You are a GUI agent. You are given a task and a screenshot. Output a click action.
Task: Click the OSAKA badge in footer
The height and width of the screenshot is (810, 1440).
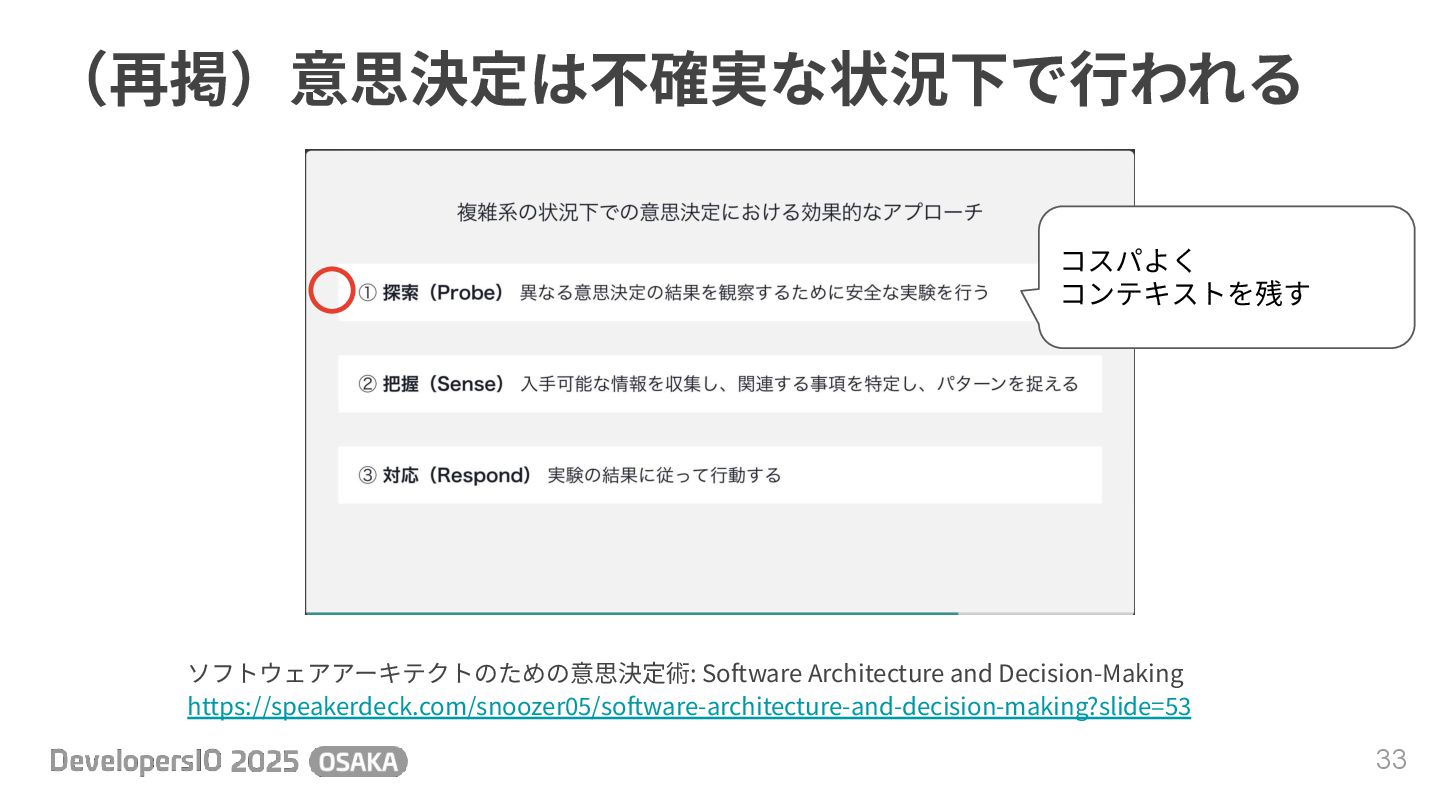click(360, 762)
